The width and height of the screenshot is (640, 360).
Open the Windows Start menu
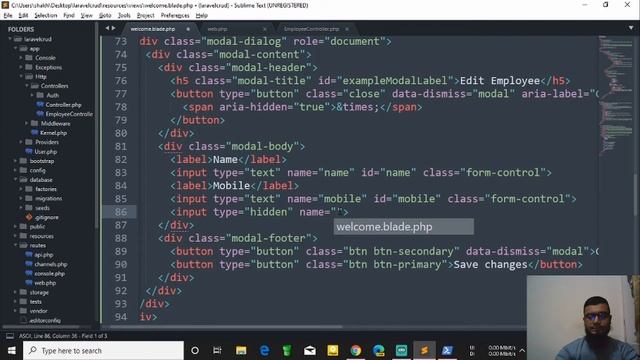pyautogui.click(x=11, y=351)
